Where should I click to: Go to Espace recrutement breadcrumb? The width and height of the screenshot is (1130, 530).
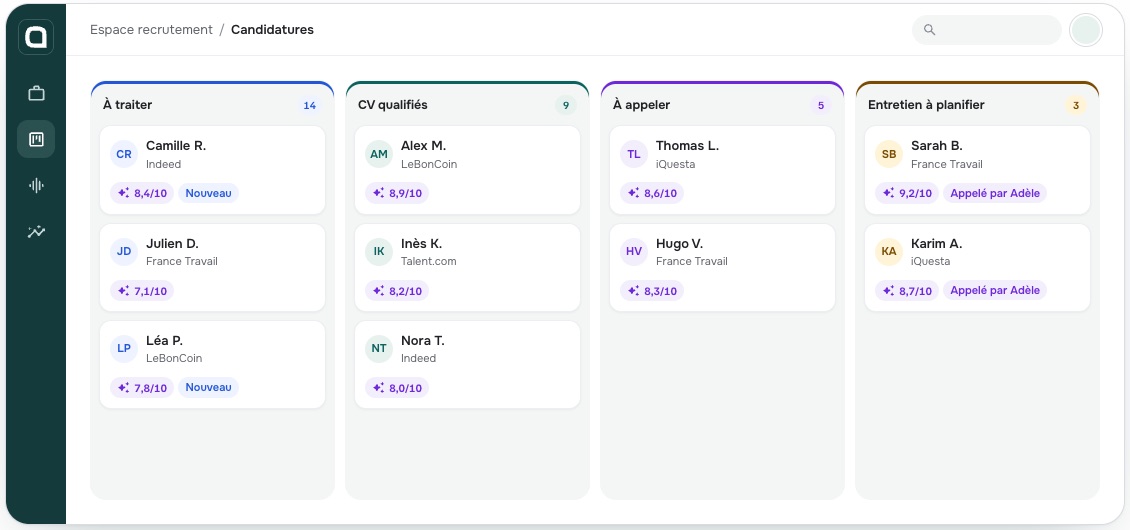pyautogui.click(x=151, y=30)
